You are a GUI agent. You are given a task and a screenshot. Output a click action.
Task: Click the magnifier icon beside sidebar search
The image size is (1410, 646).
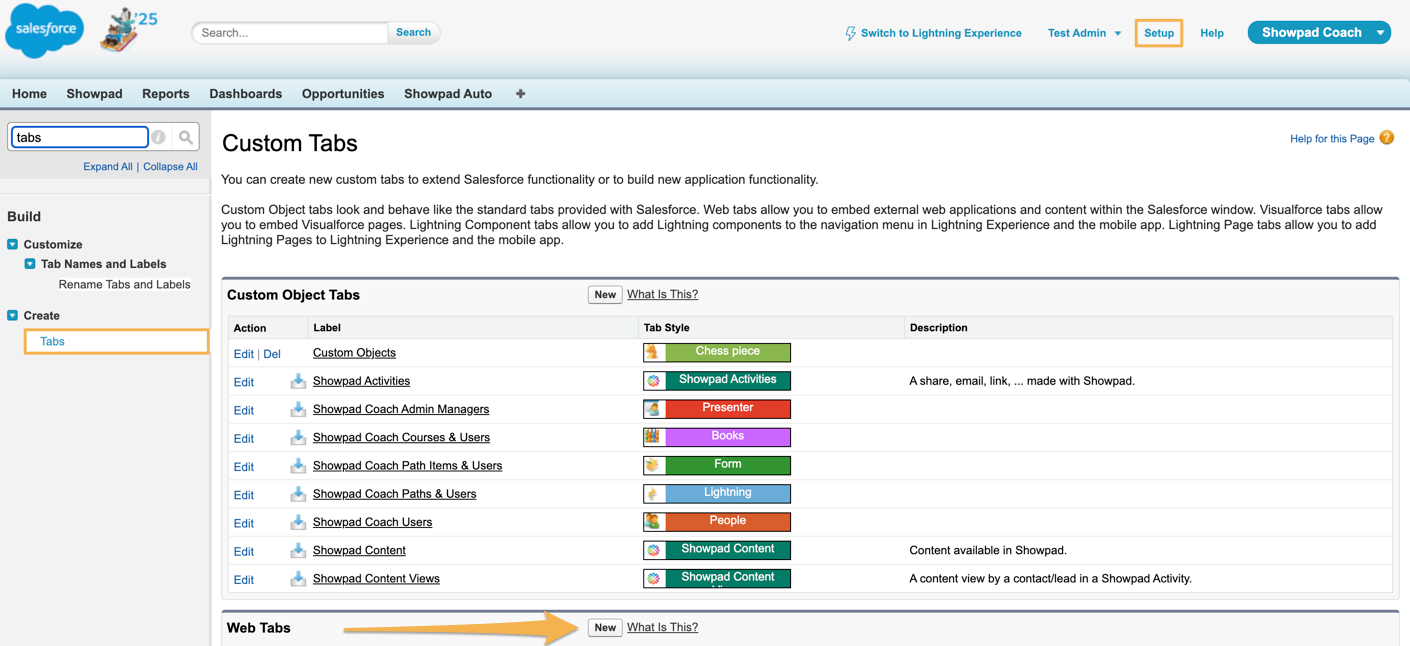coord(186,137)
